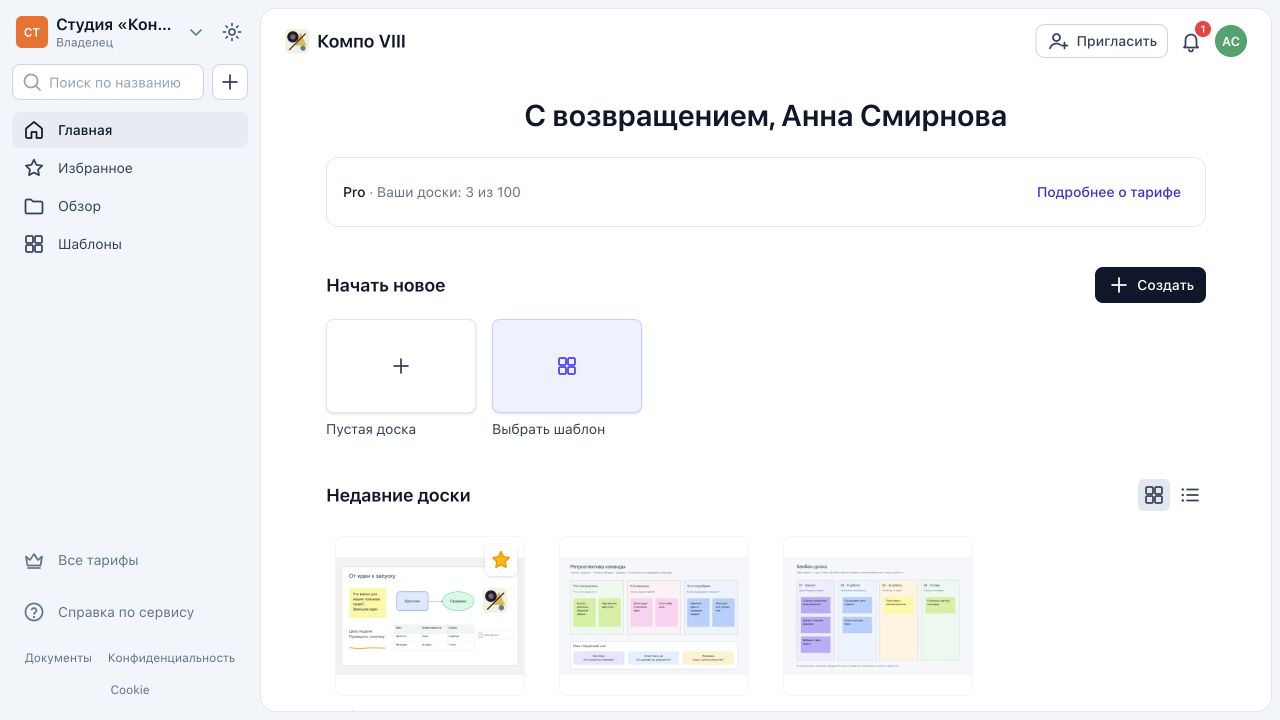This screenshot has width=1280, height=720.
Task: Click the plus button beside search
Action: click(230, 82)
